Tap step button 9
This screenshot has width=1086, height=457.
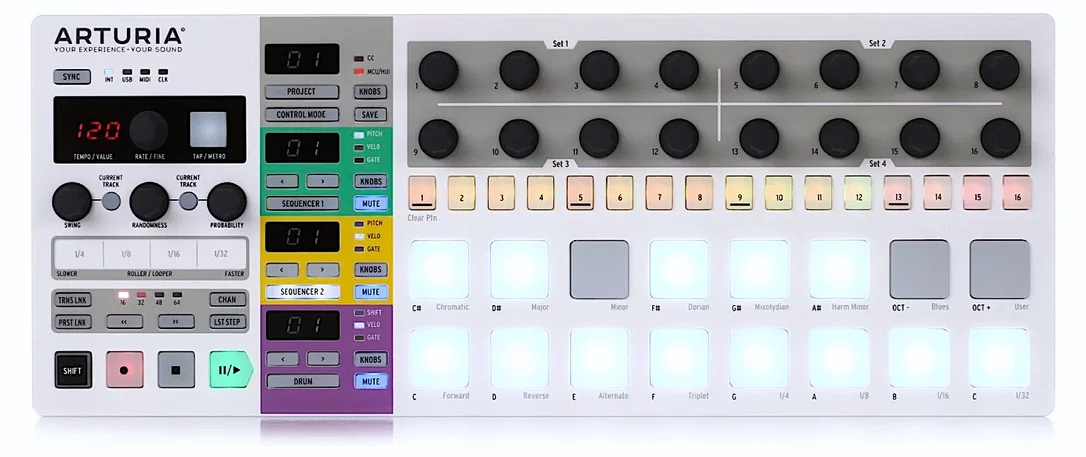pyautogui.click(x=739, y=192)
